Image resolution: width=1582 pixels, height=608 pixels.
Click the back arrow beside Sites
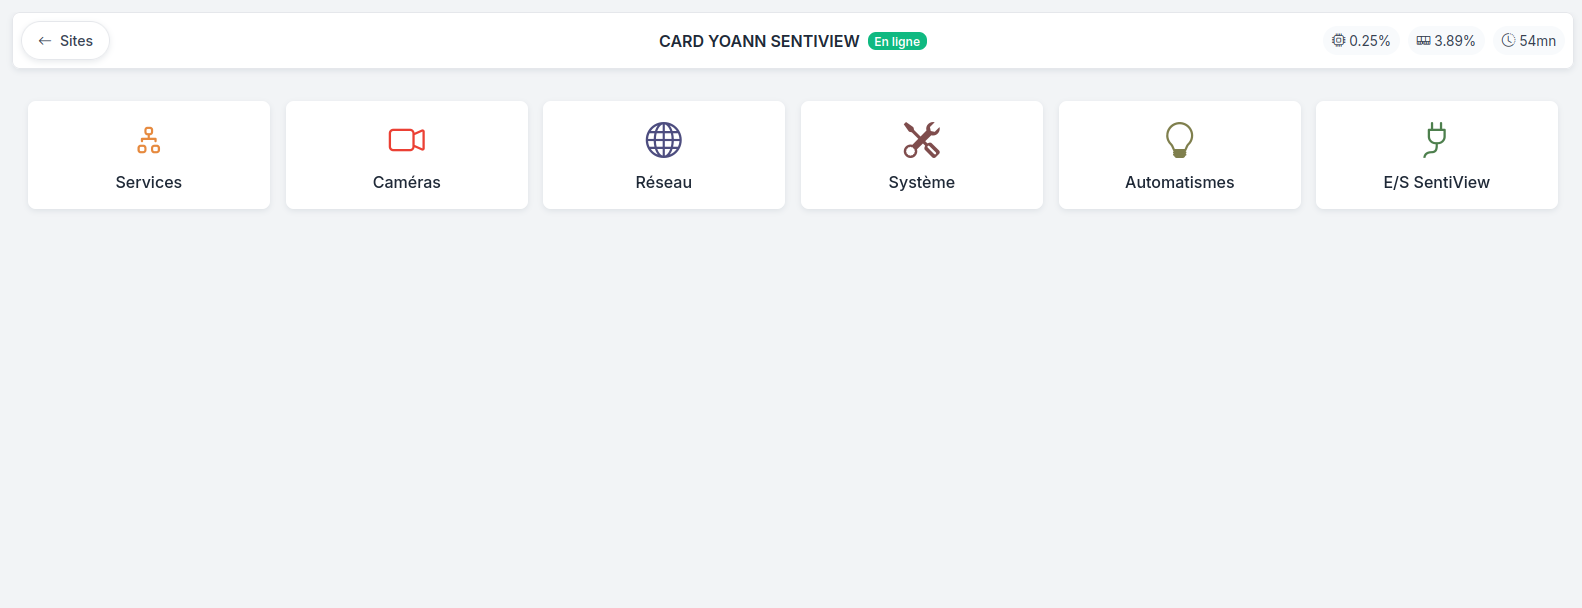tap(45, 41)
